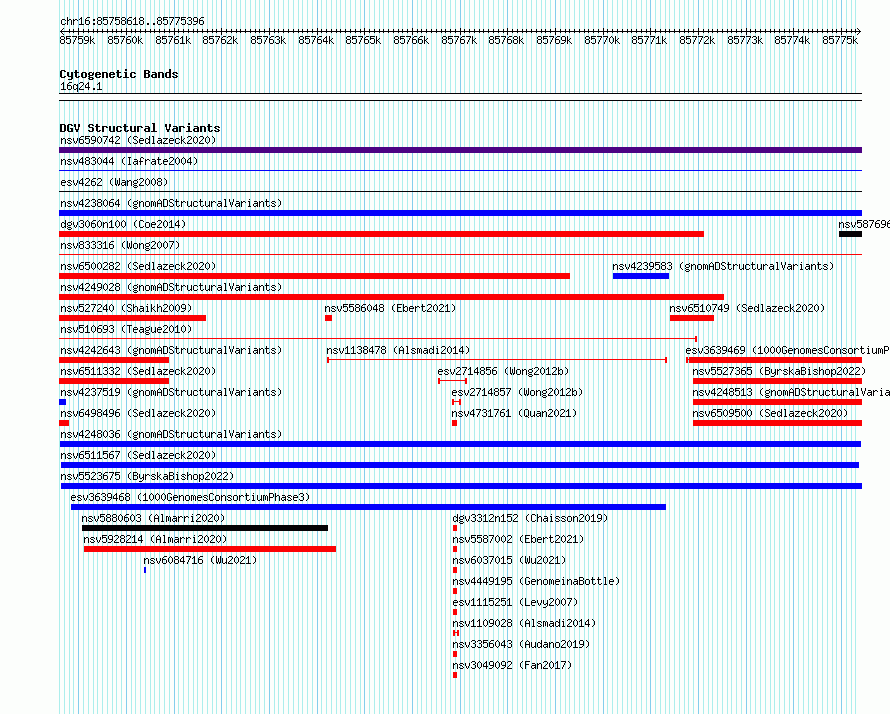Image resolution: width=890 pixels, height=714 pixels.
Task: Click the dgv3060n100 (Coe2014) label
Action: pos(123,224)
